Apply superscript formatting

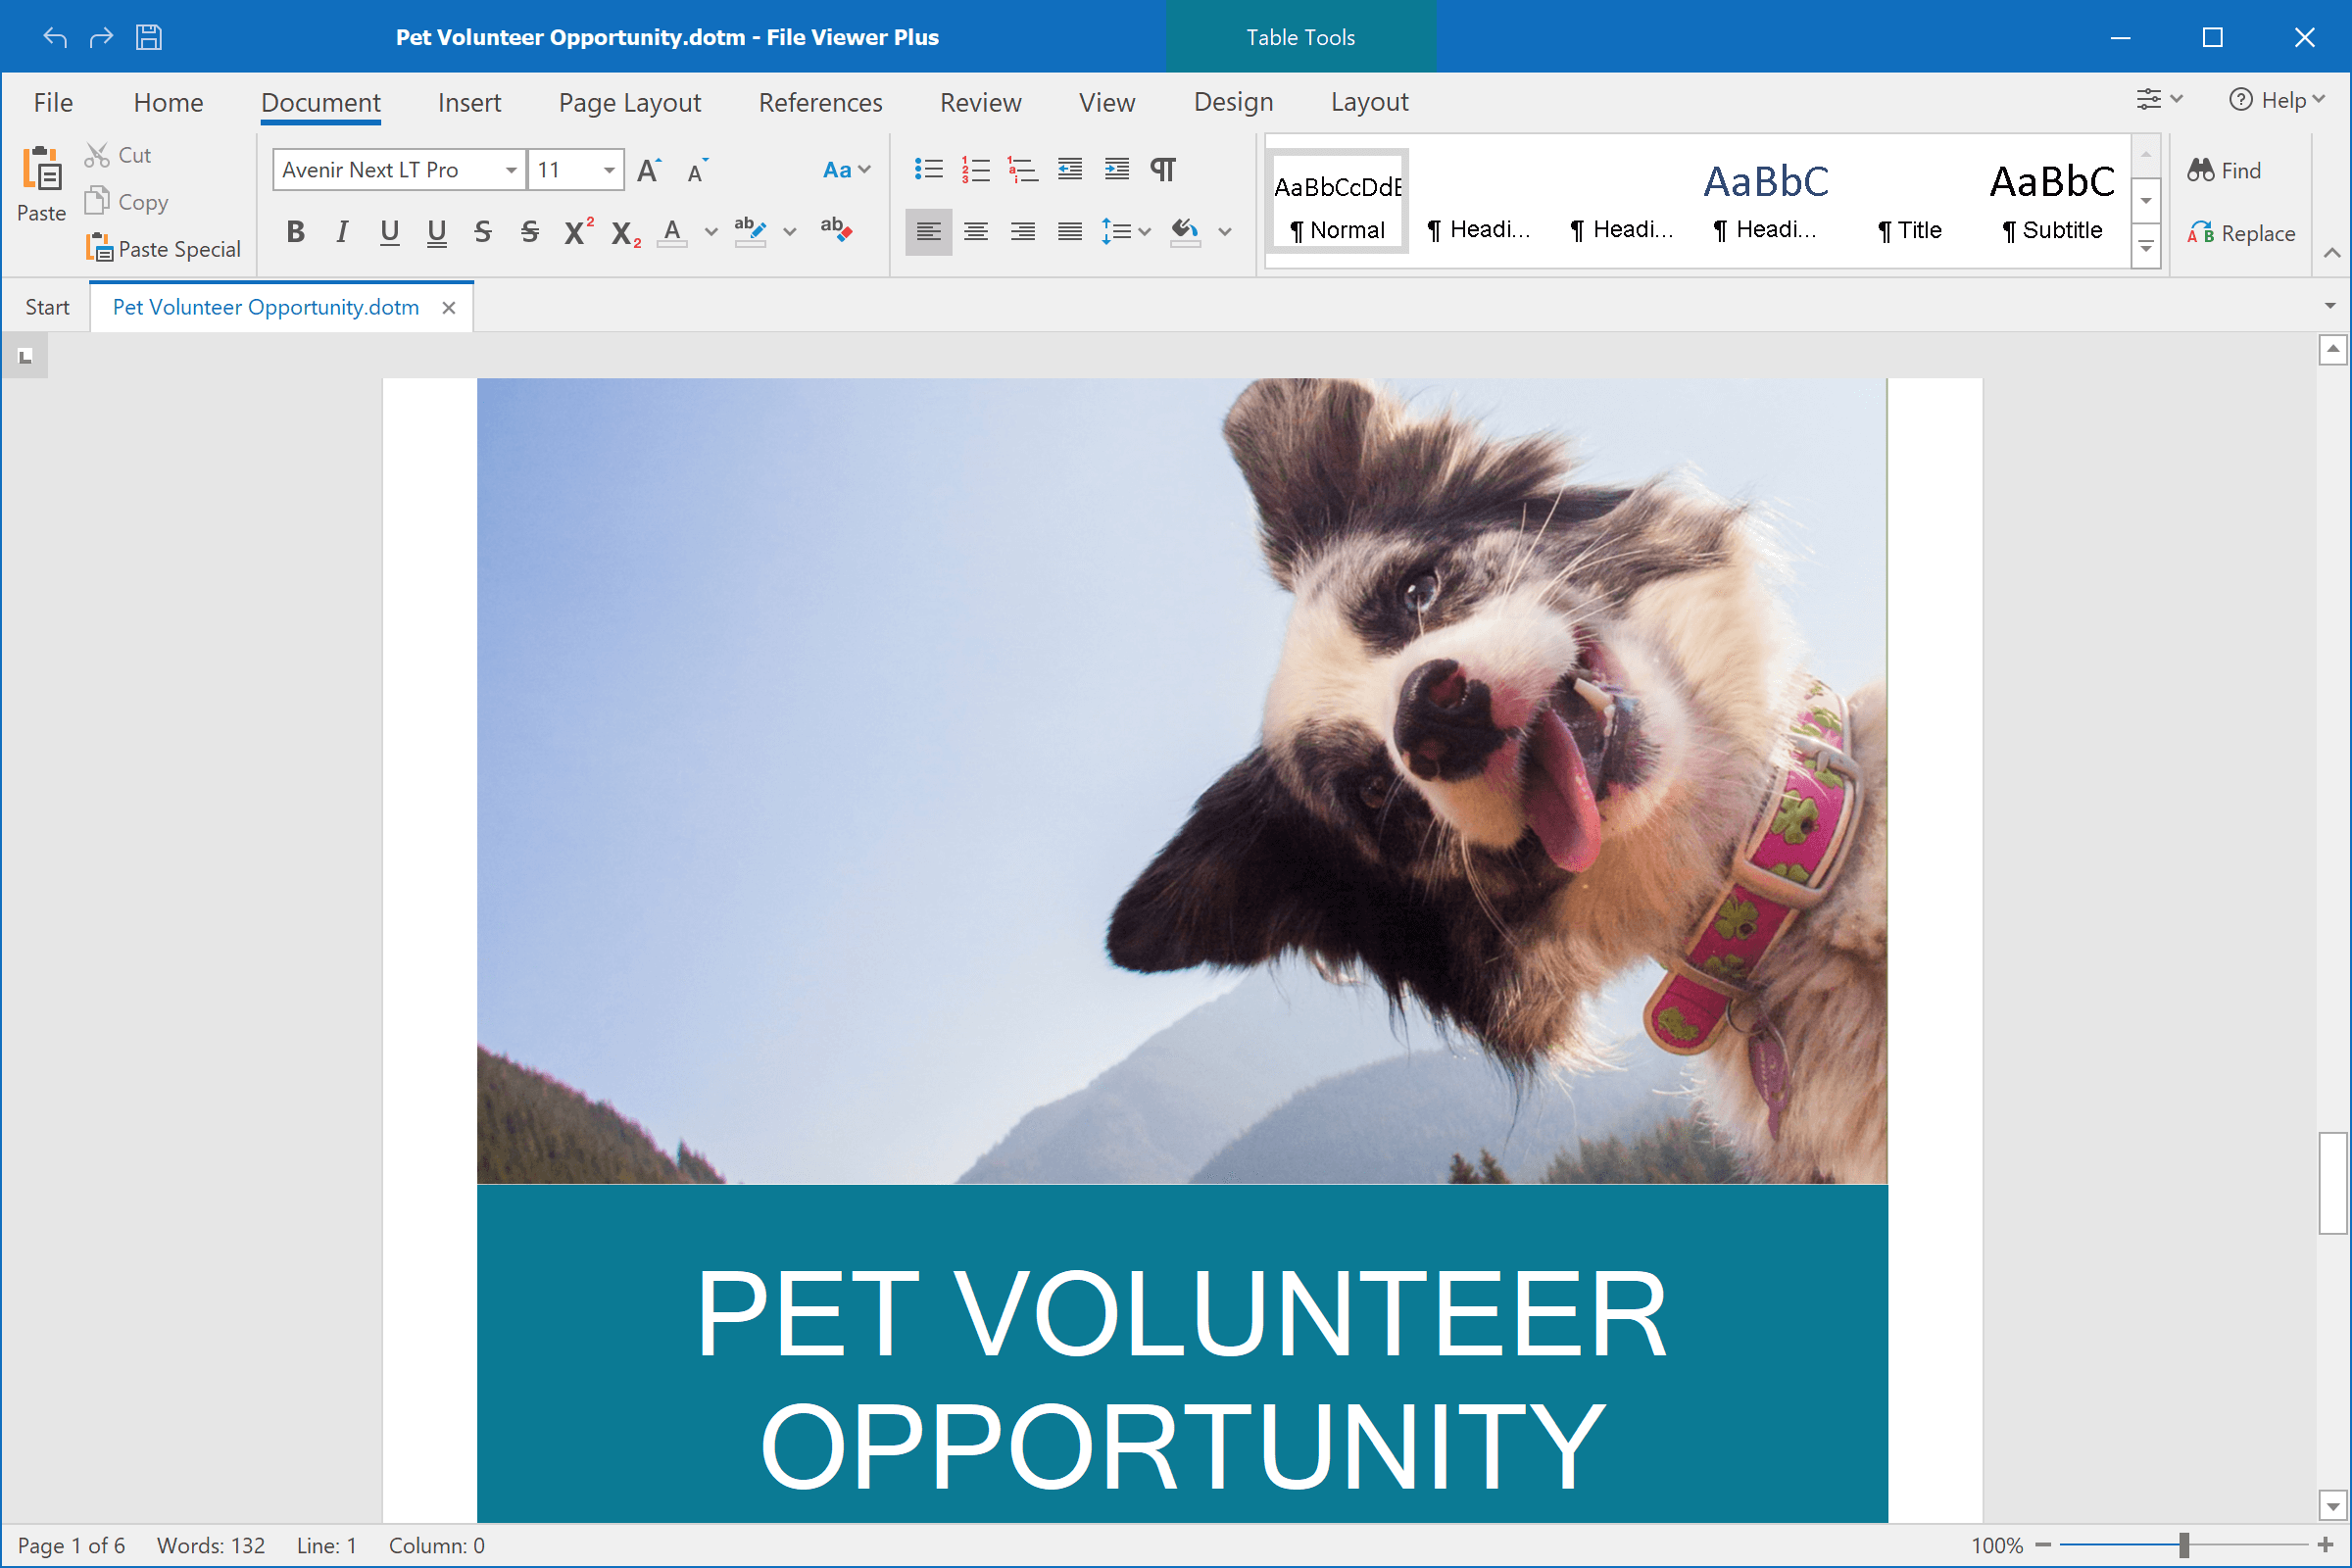(x=576, y=231)
